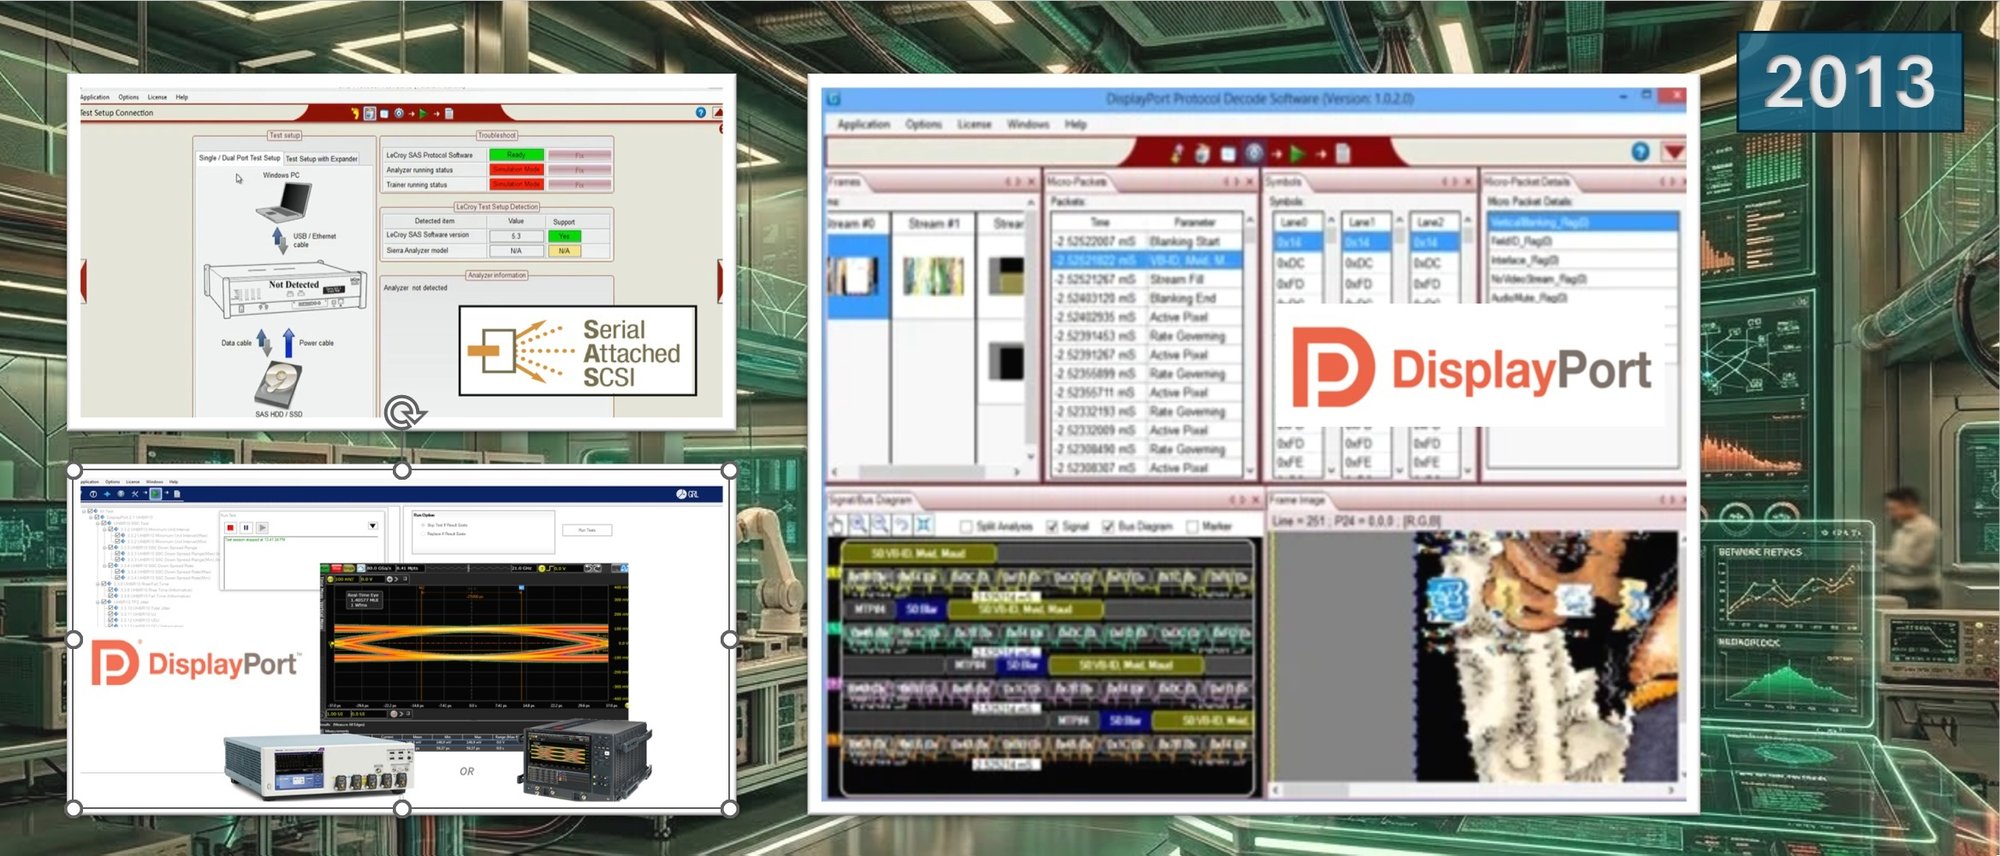
Task: Uncheck the Bus Diagram checkbox
Action: [1108, 526]
